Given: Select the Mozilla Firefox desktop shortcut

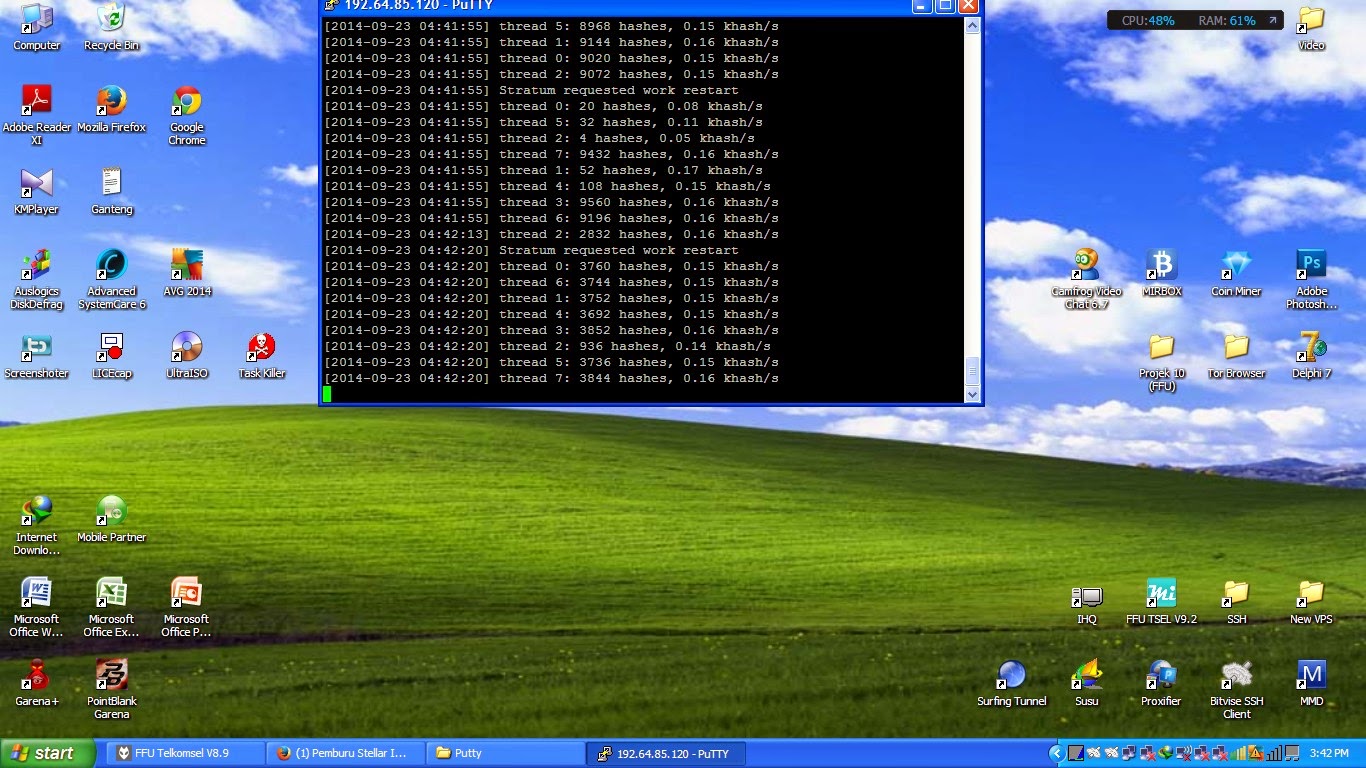Looking at the screenshot, I should click(x=111, y=109).
